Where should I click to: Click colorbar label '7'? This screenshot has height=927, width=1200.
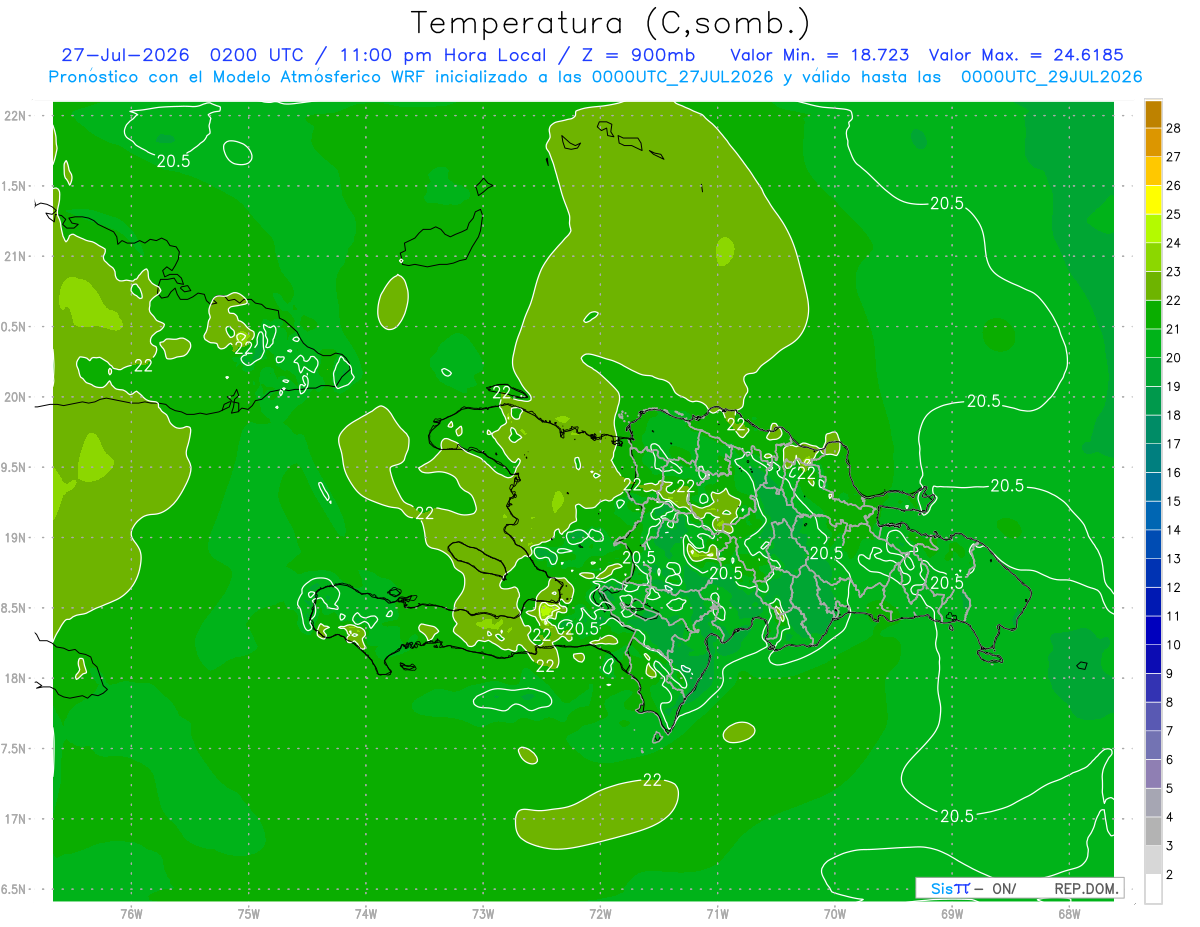(x=1170, y=731)
